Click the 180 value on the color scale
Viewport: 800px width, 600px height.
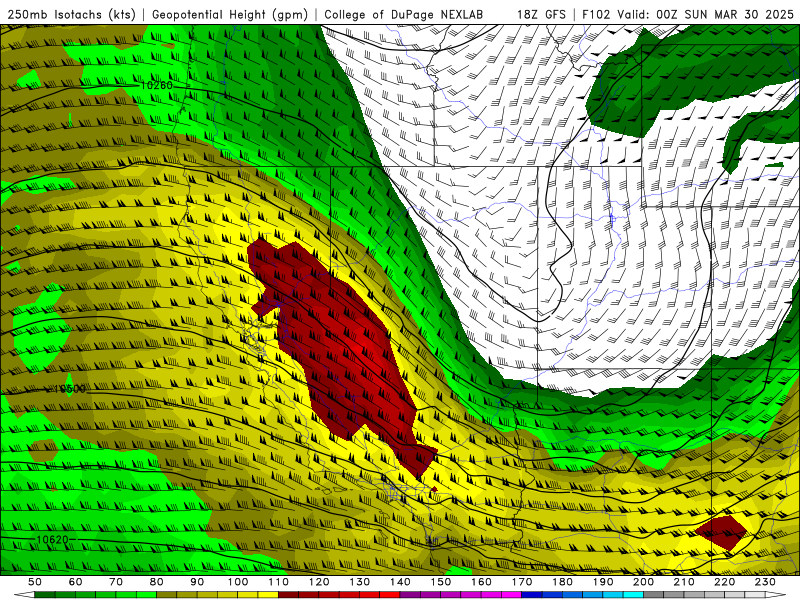point(562,582)
